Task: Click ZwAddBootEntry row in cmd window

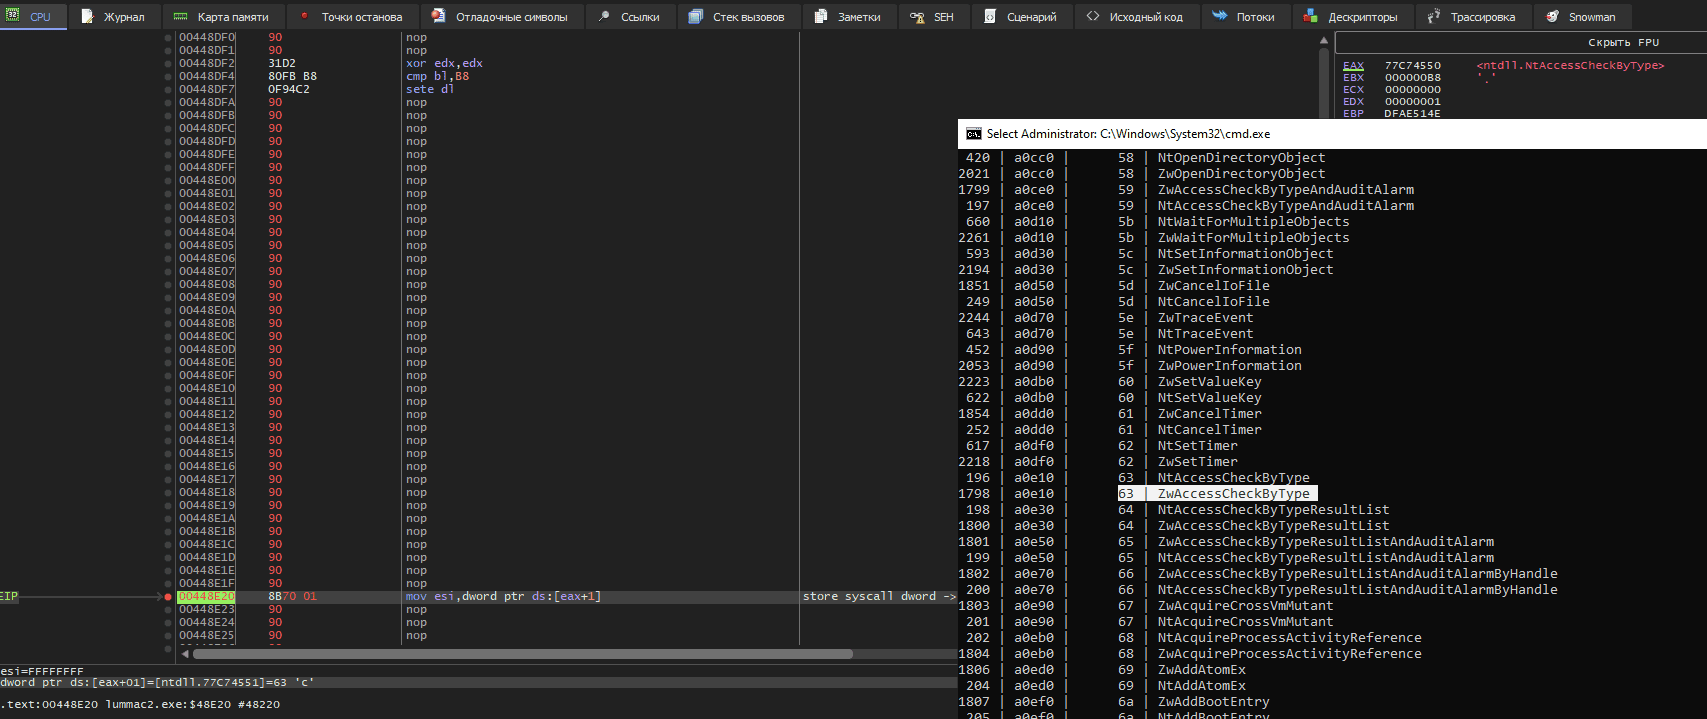Action: (1213, 701)
